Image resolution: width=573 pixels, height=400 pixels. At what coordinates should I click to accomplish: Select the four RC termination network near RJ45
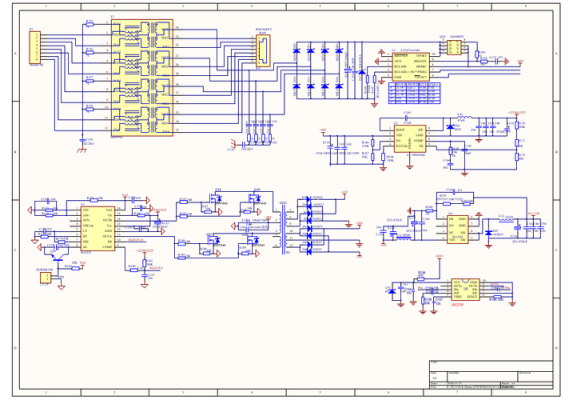259,132
